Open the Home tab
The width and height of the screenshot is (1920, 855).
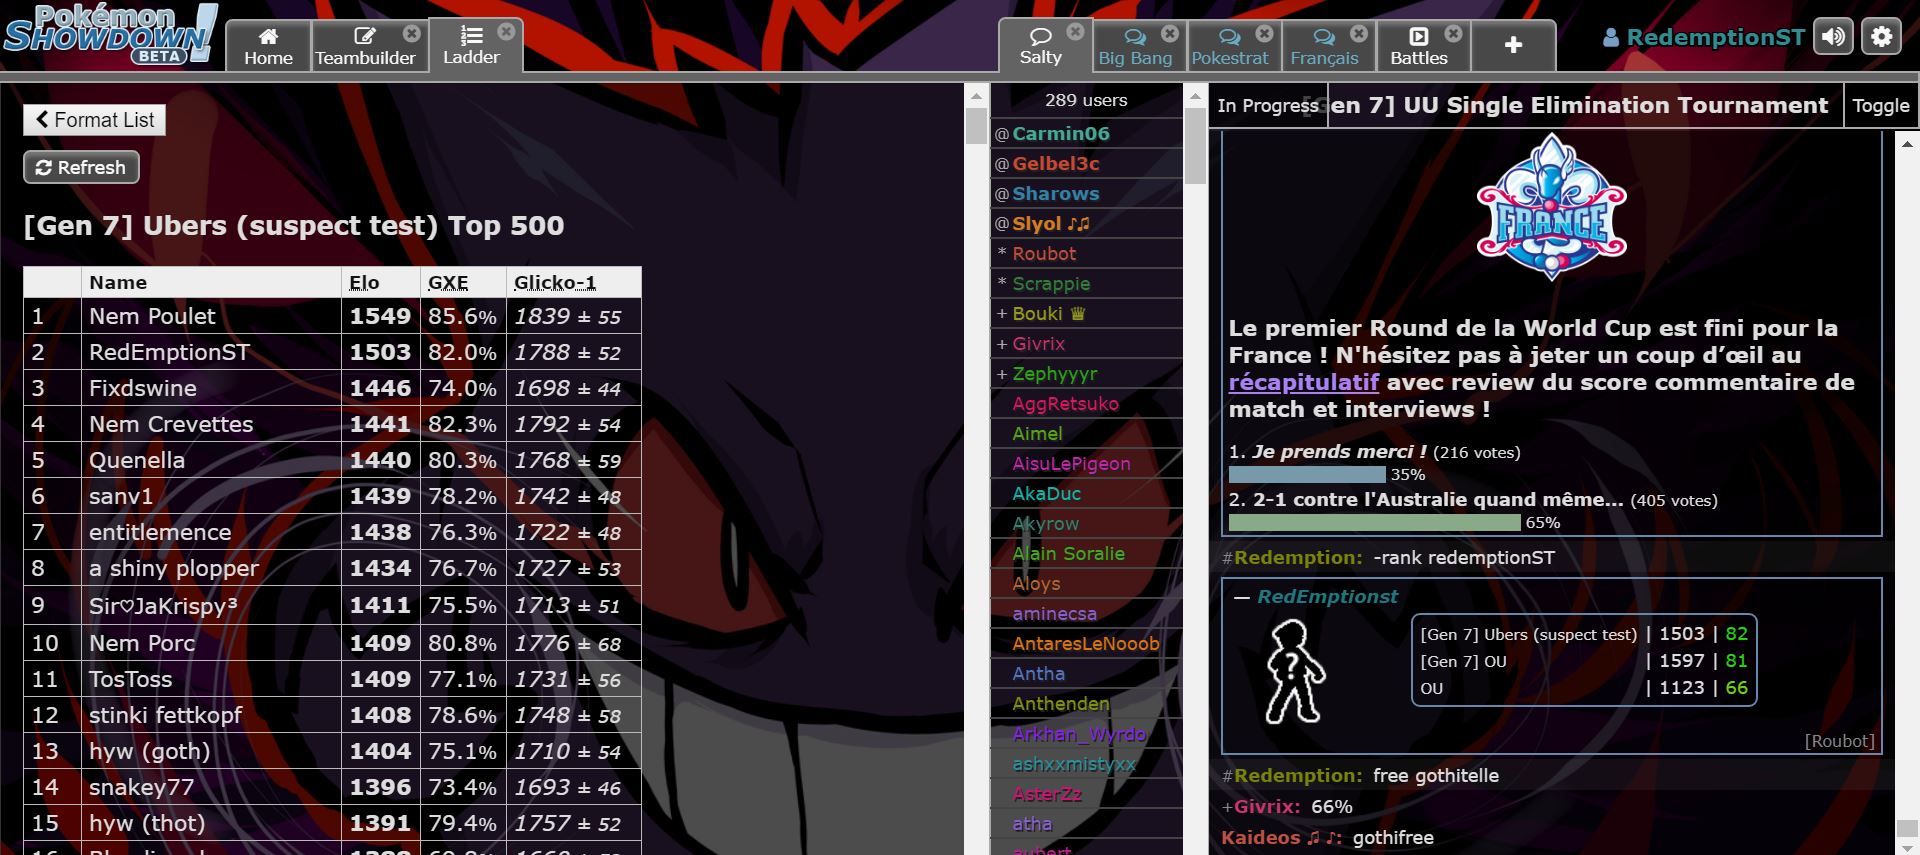(x=268, y=46)
